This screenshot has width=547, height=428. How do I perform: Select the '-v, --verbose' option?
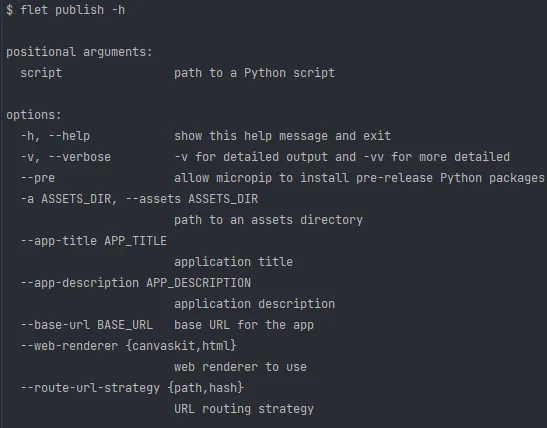pos(66,157)
